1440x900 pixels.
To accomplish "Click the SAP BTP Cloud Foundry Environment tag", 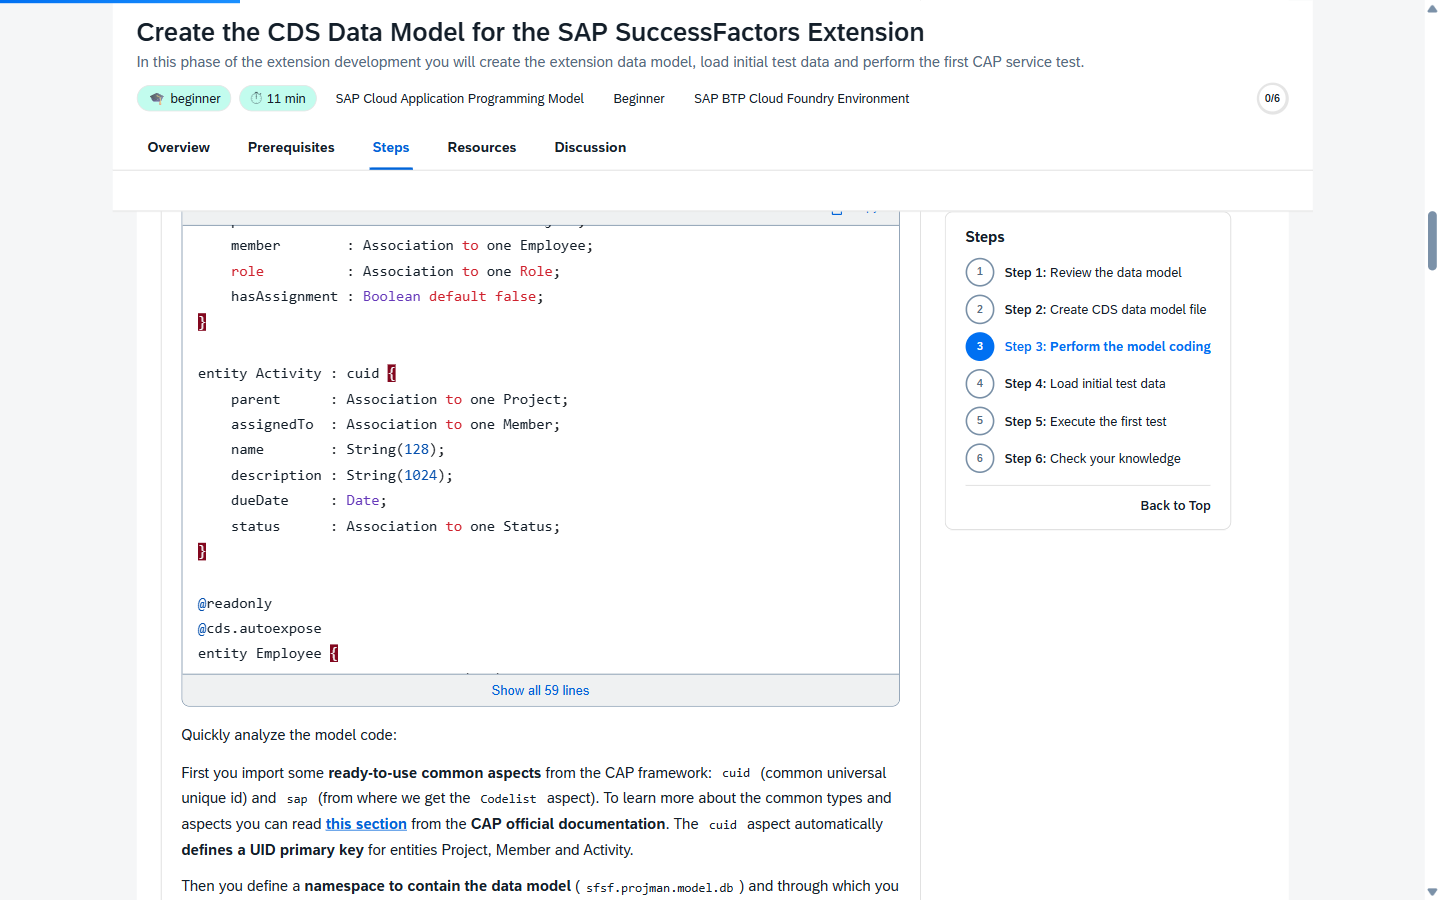I will [801, 98].
